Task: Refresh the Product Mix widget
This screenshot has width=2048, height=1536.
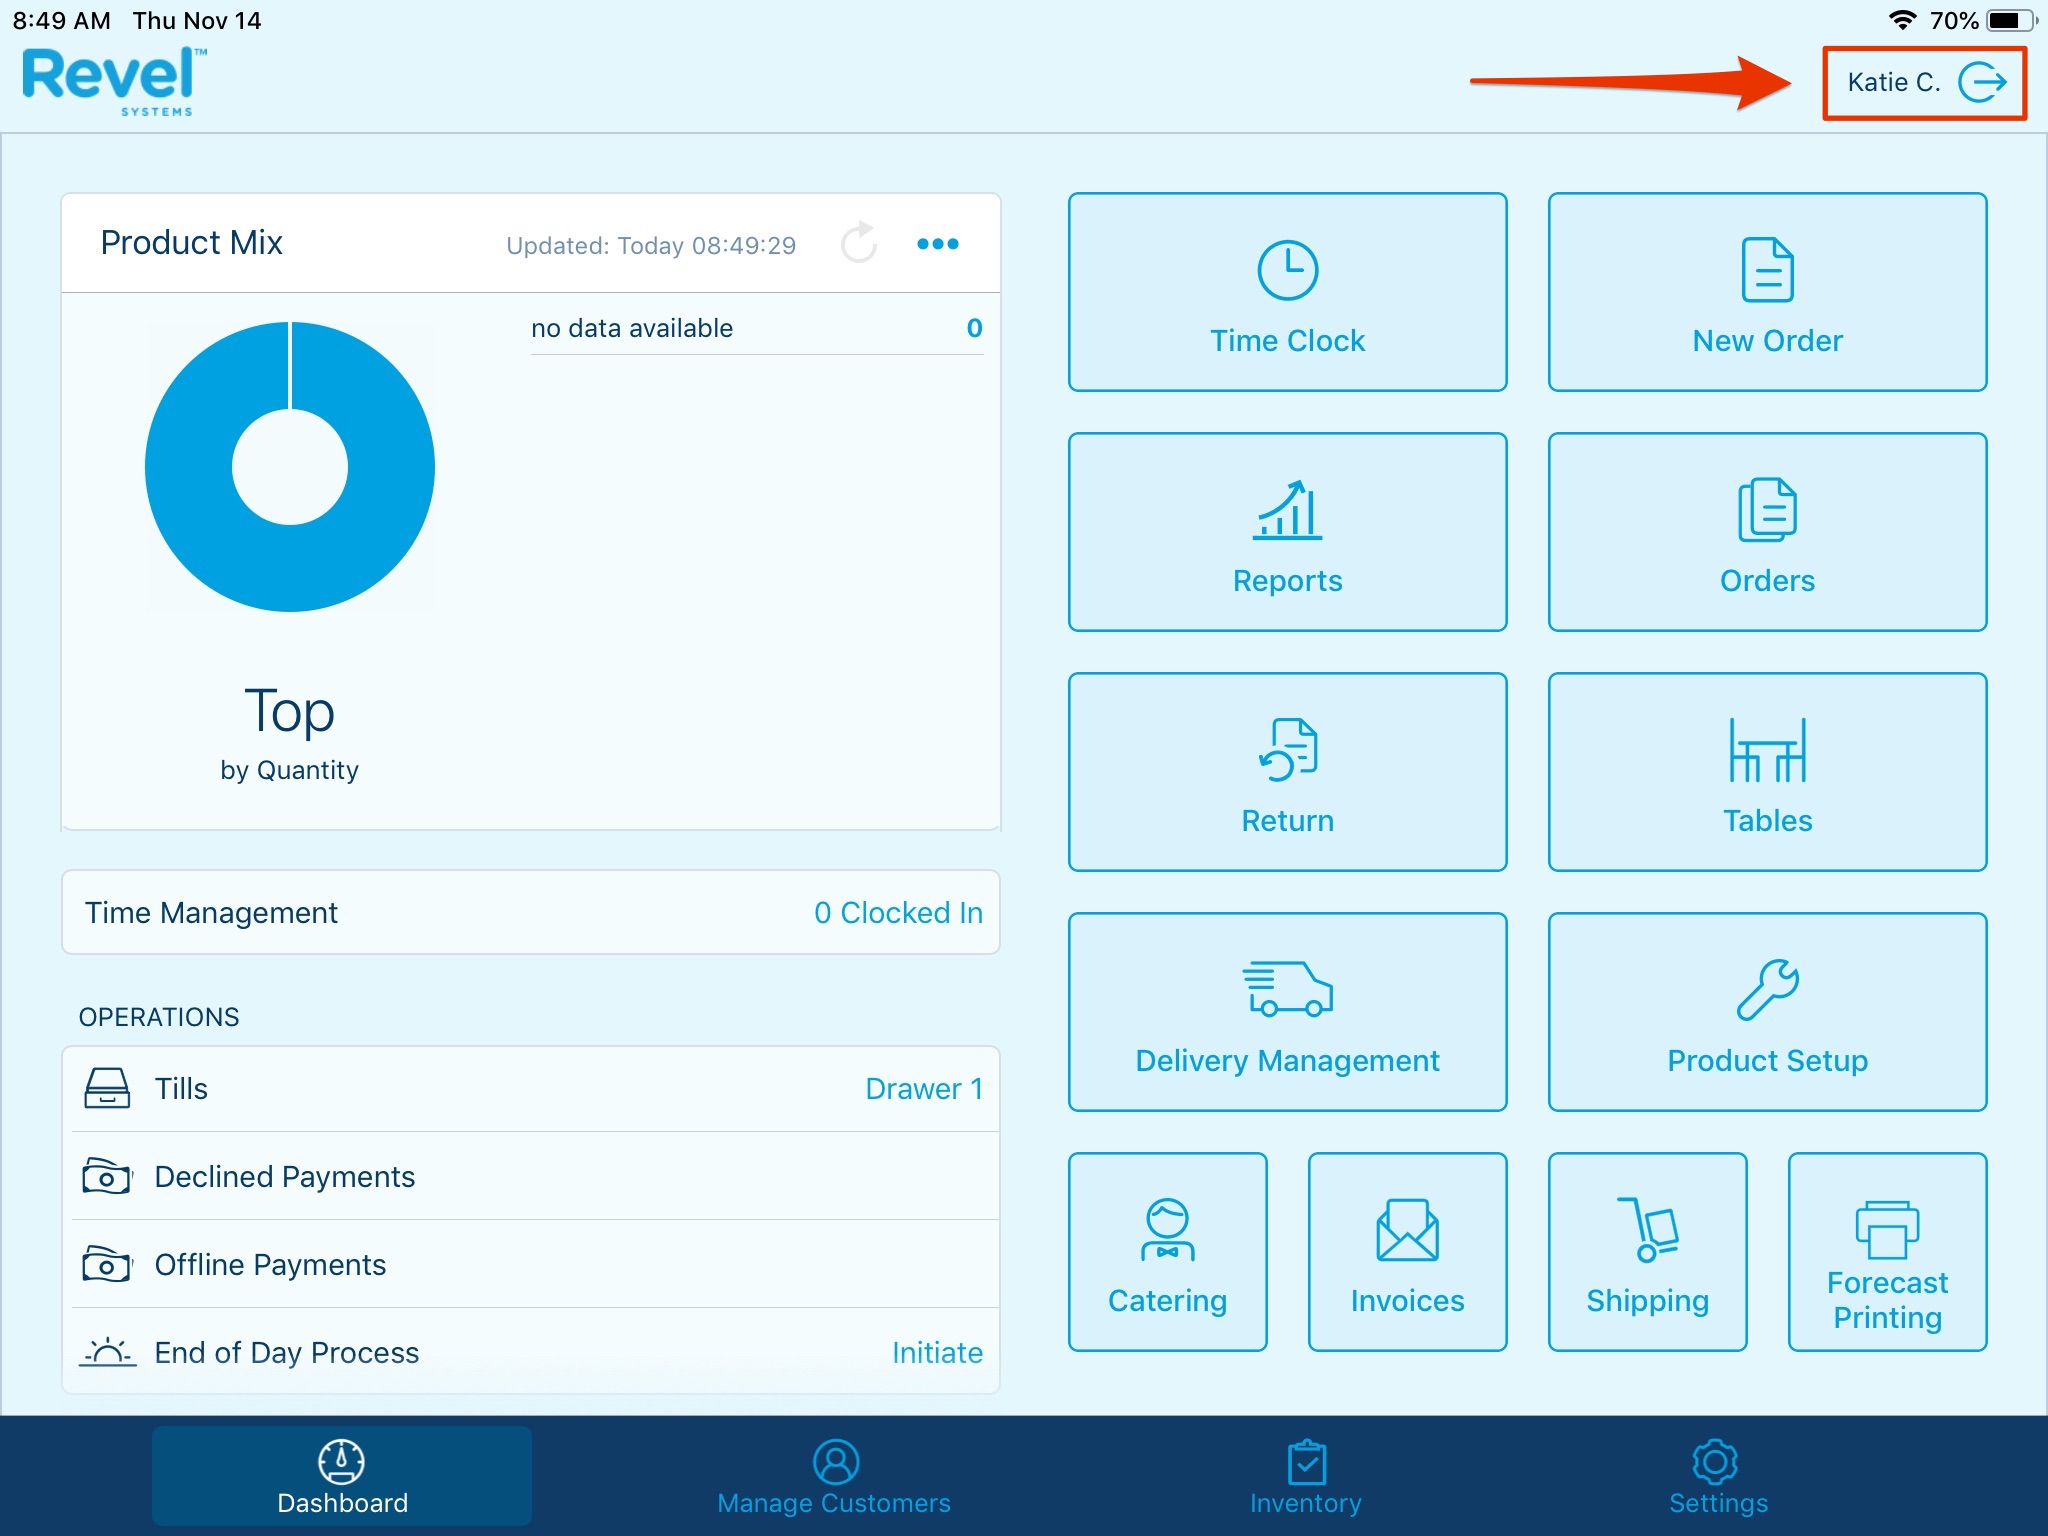Action: tap(858, 244)
